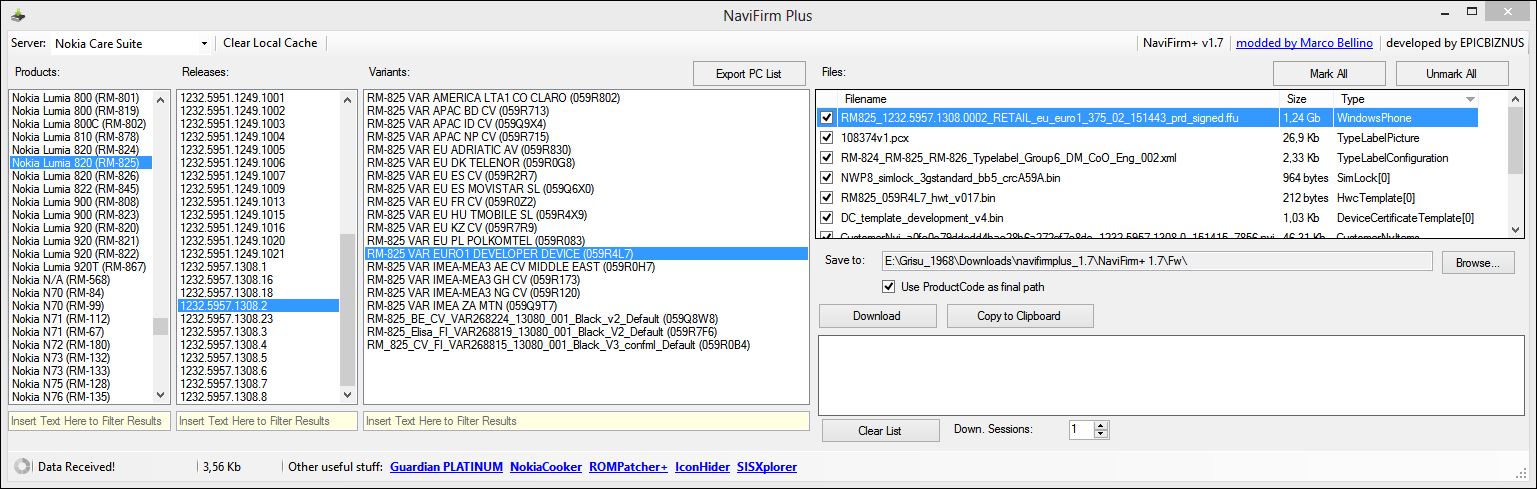The height and width of the screenshot is (489, 1537).
Task: Open the Server dropdown showing Nokia Care Suite
Action: 131,43
